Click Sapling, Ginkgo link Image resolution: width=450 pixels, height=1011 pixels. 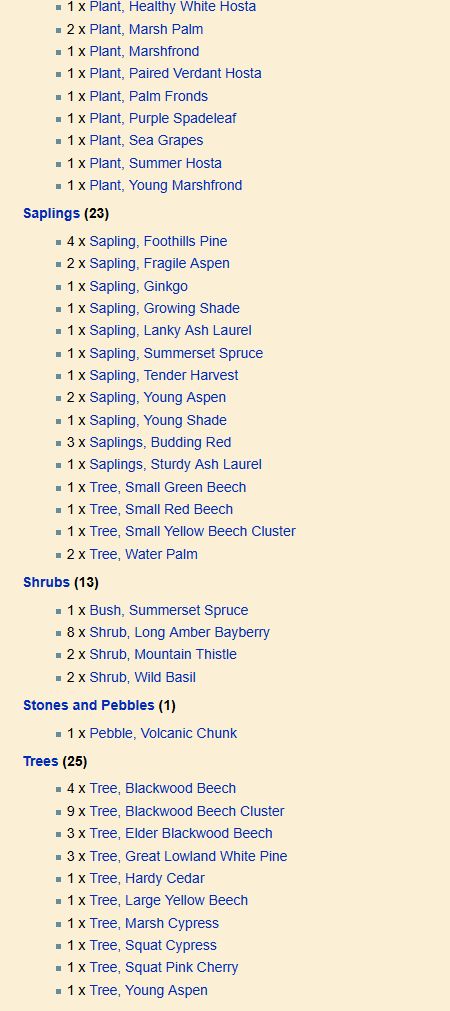coord(139,286)
